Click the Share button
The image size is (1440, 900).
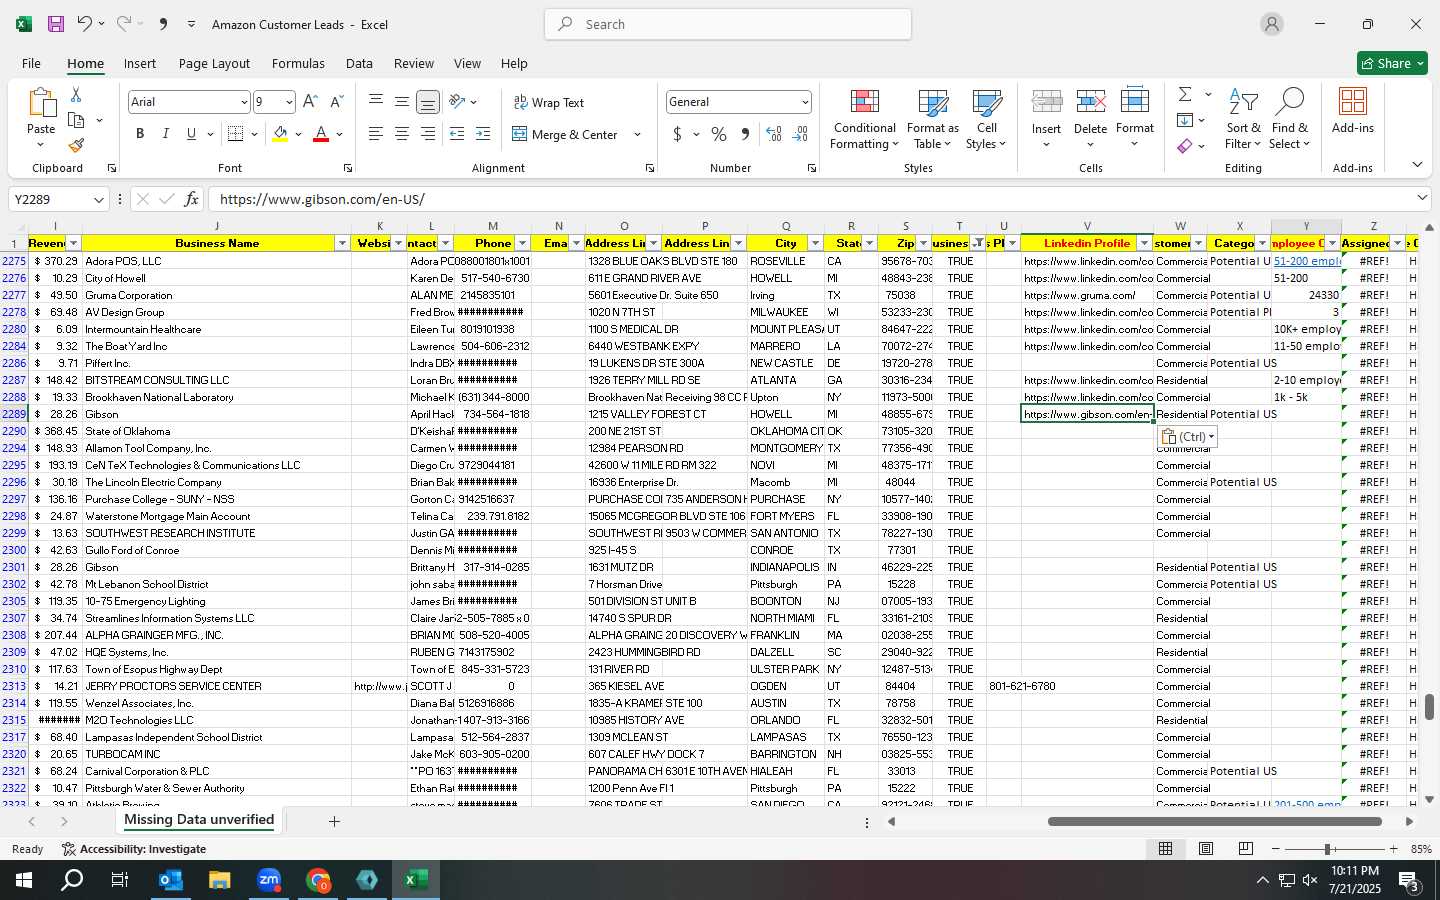1392,63
